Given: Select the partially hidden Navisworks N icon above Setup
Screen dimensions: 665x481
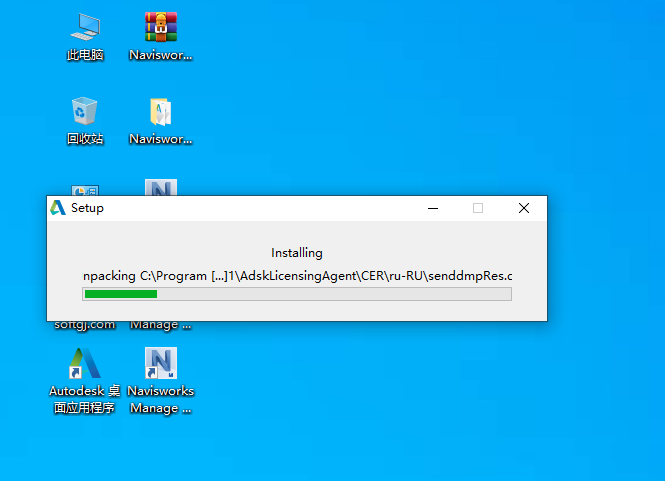Looking at the screenshot, I should click(x=161, y=187).
